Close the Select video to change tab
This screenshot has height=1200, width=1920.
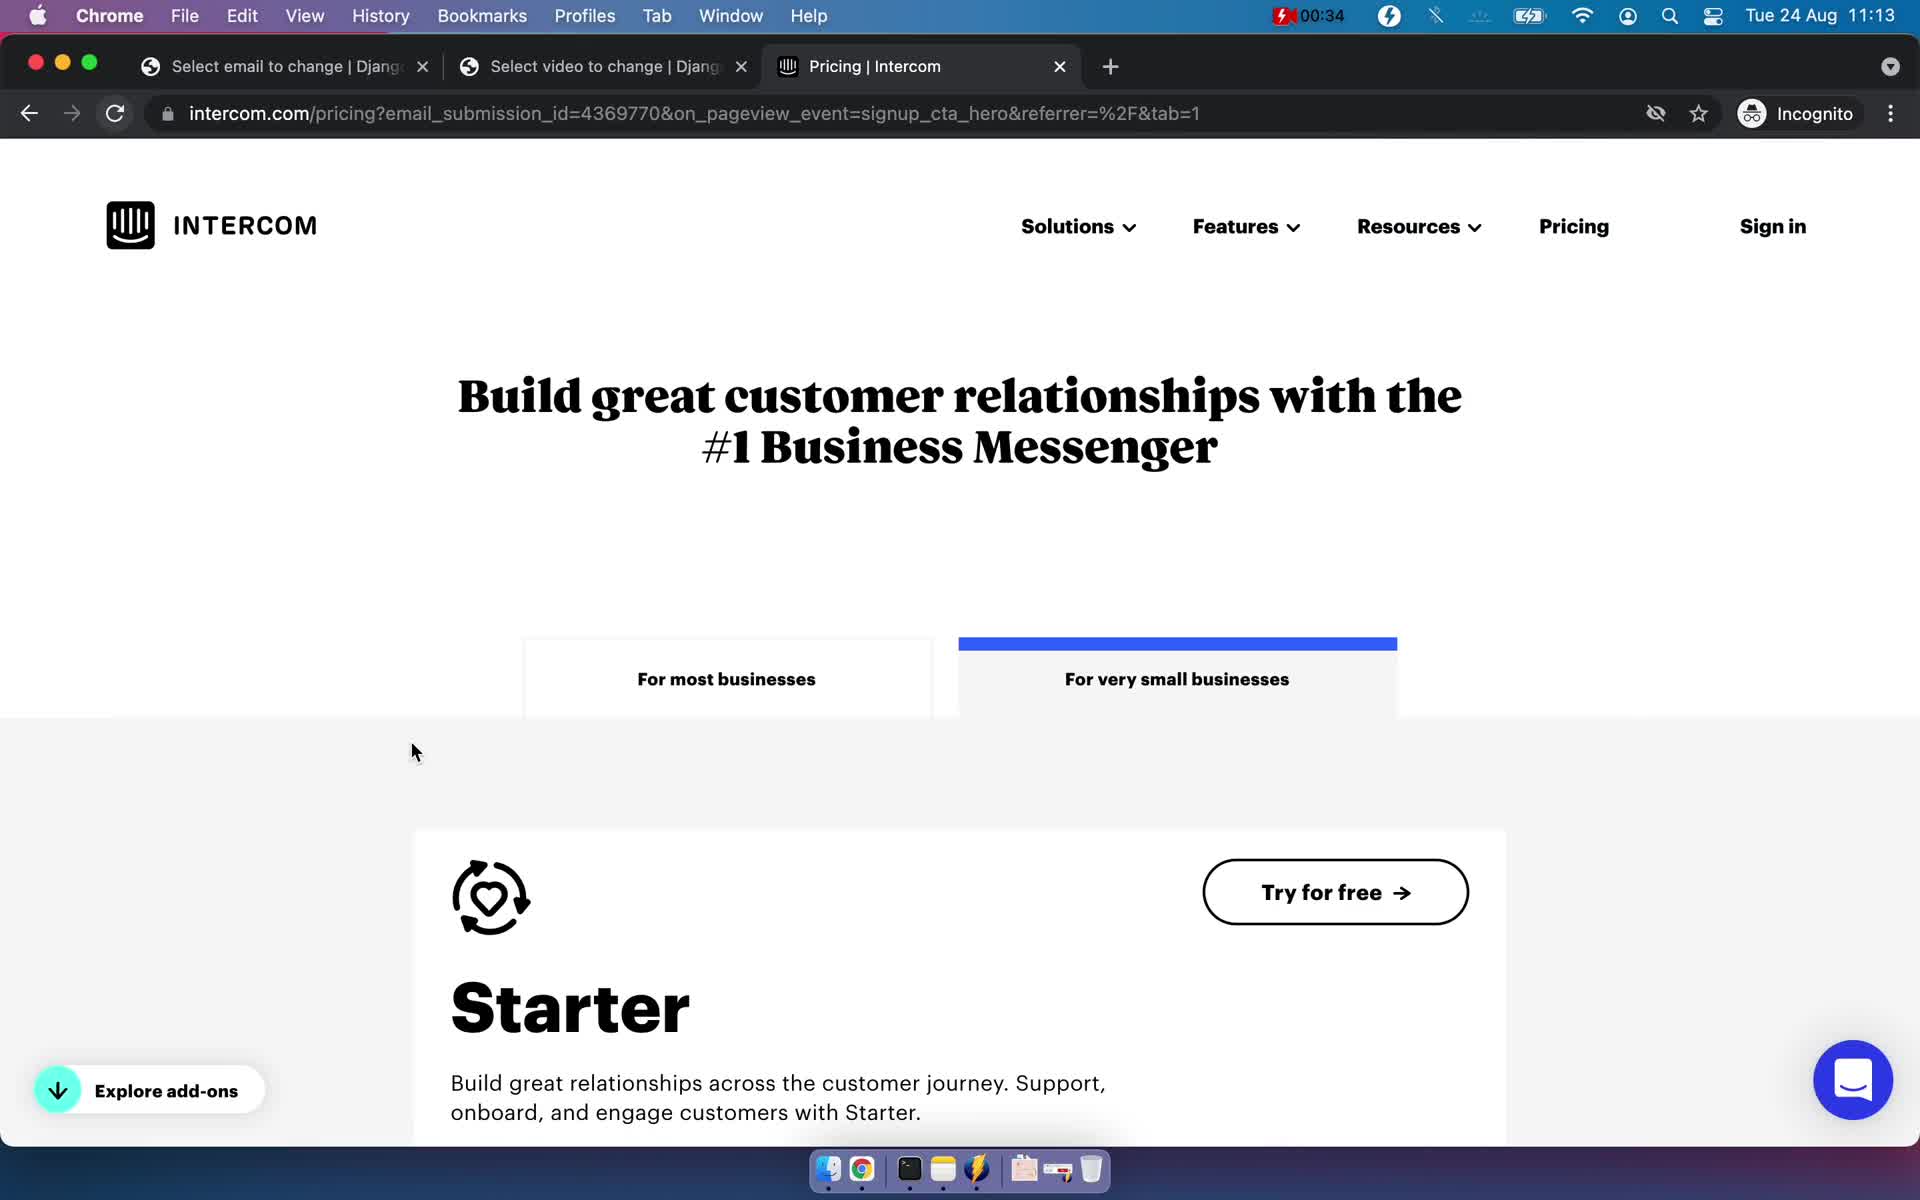pos(741,66)
